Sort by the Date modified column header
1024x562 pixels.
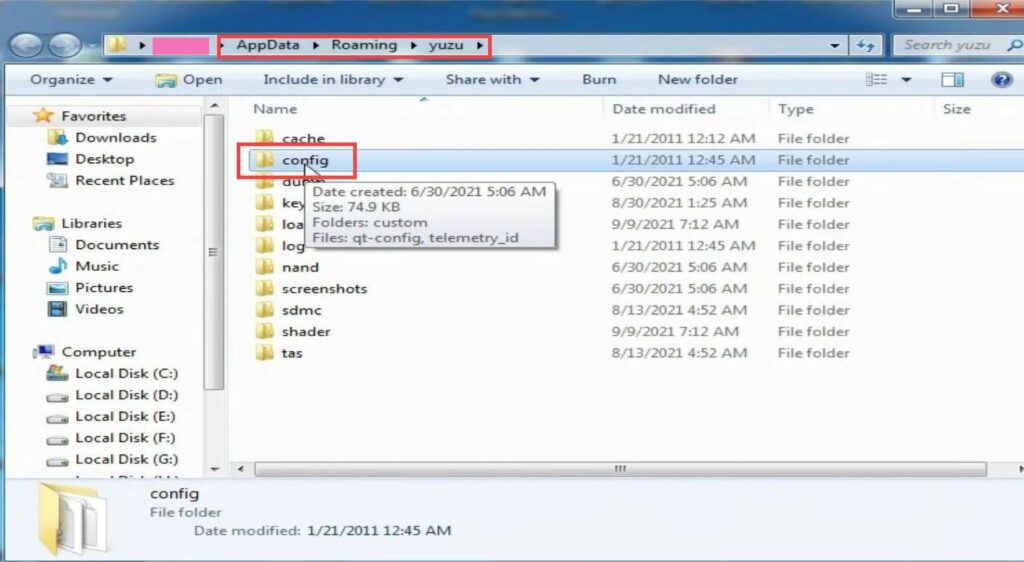click(x=664, y=109)
